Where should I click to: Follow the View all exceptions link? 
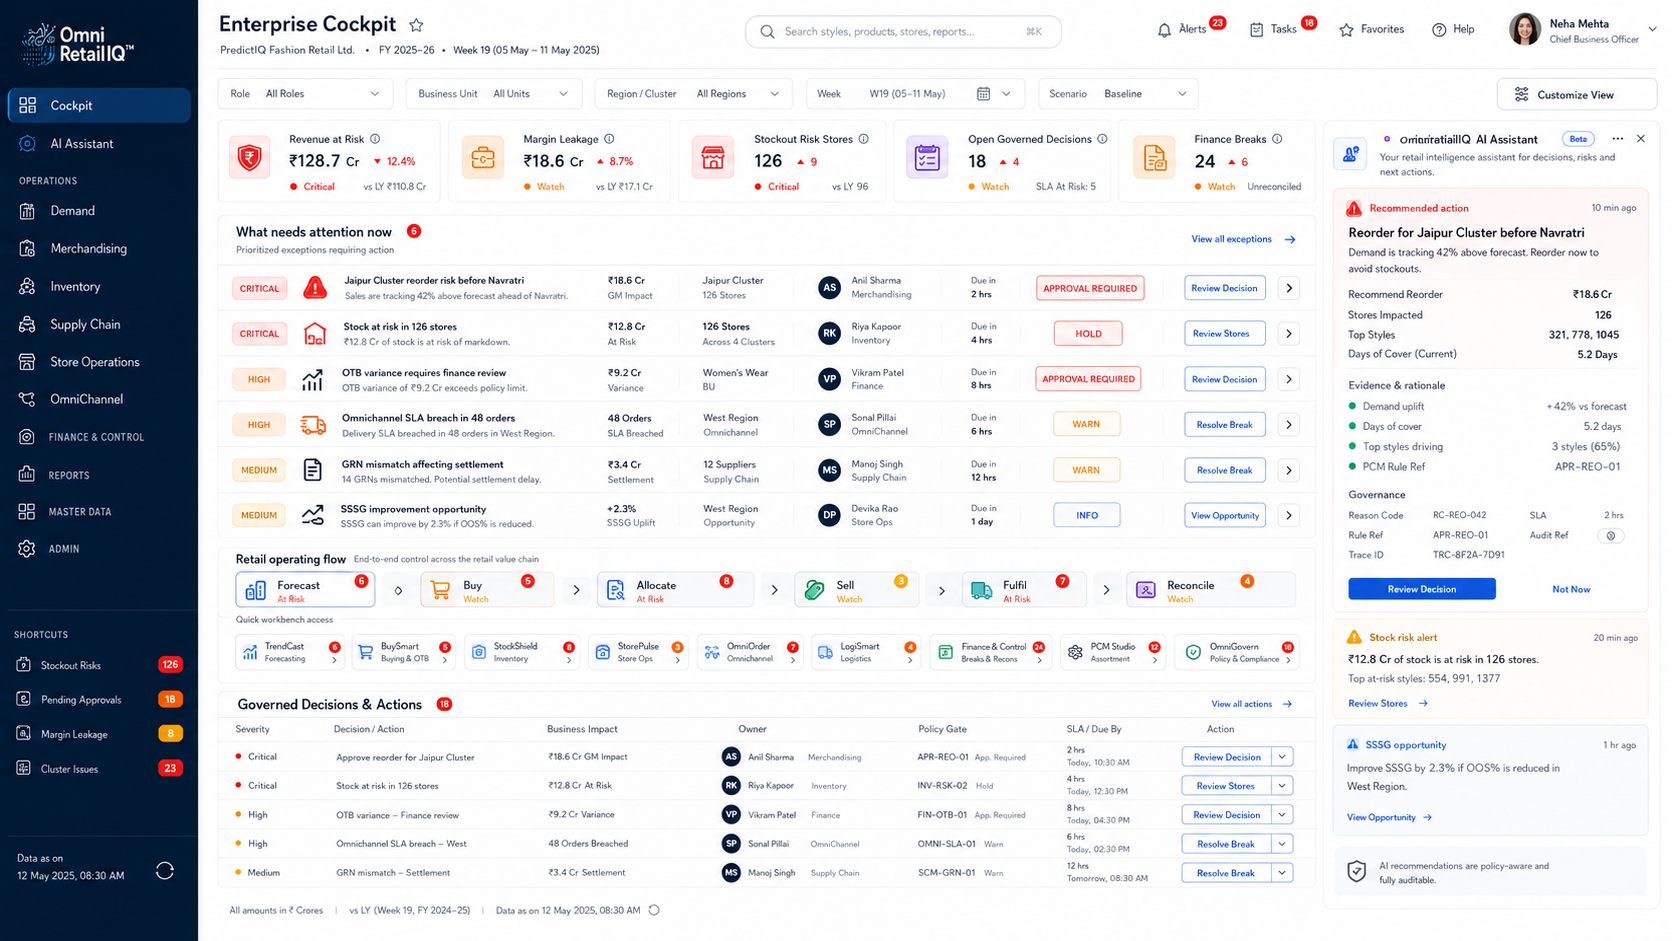pyautogui.click(x=1243, y=239)
